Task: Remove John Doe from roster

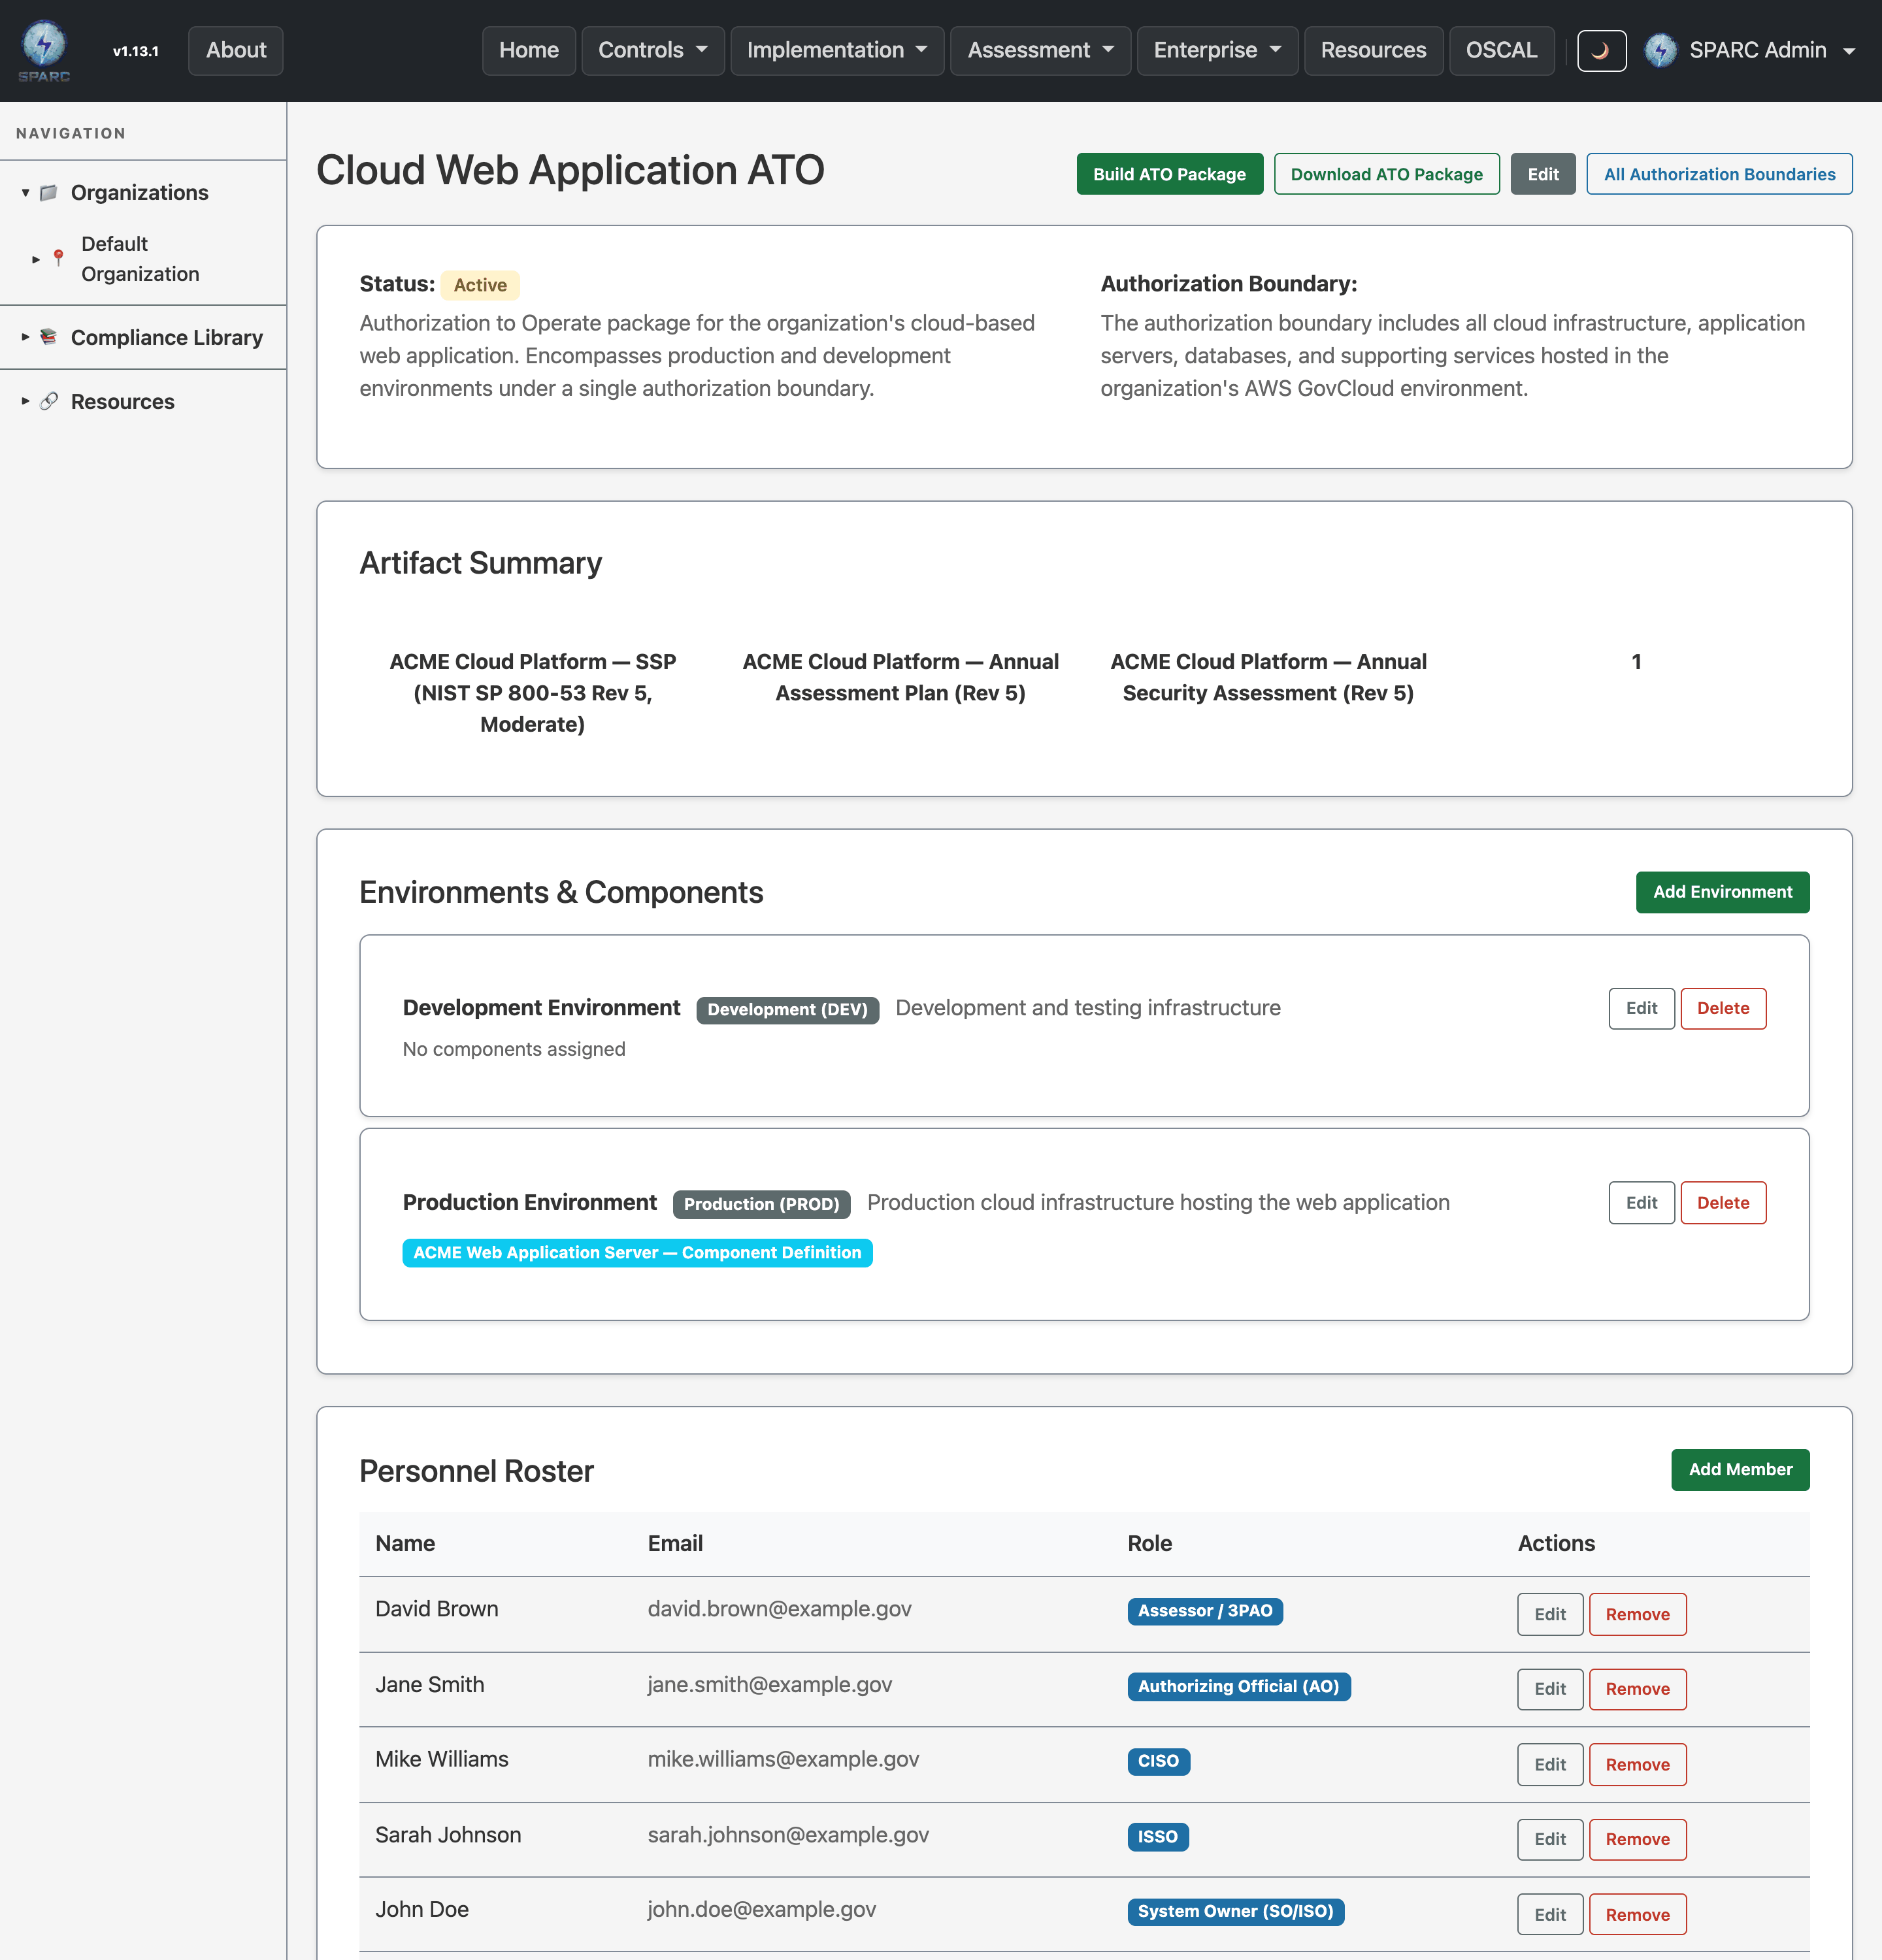Action: [x=1637, y=1914]
